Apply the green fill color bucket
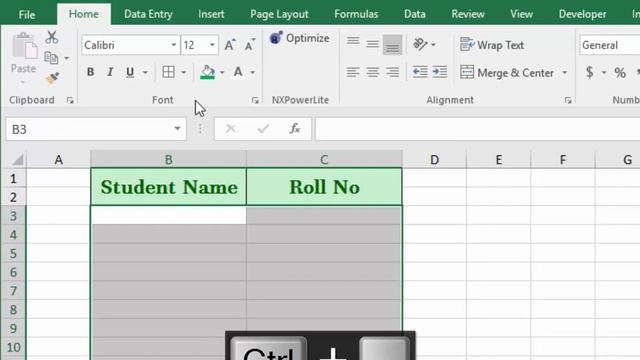Viewport: 640px width, 360px height. pos(207,72)
